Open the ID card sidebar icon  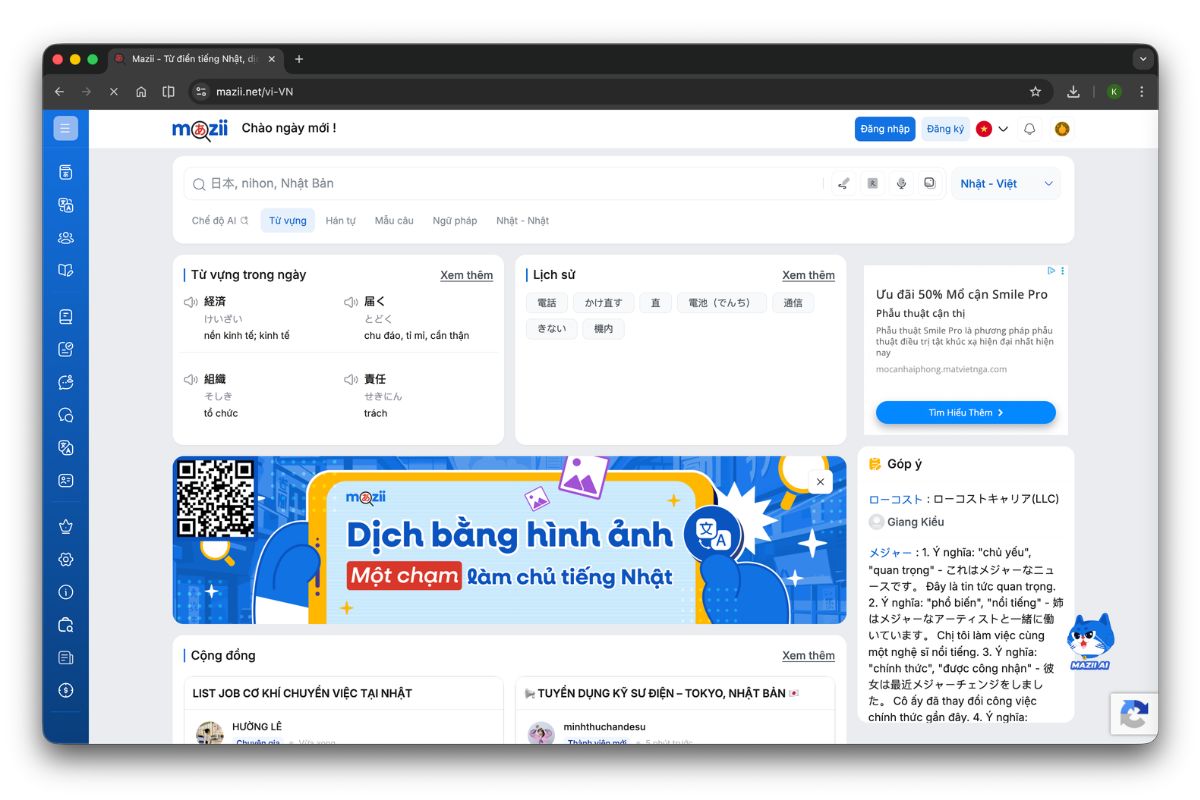(x=65, y=480)
